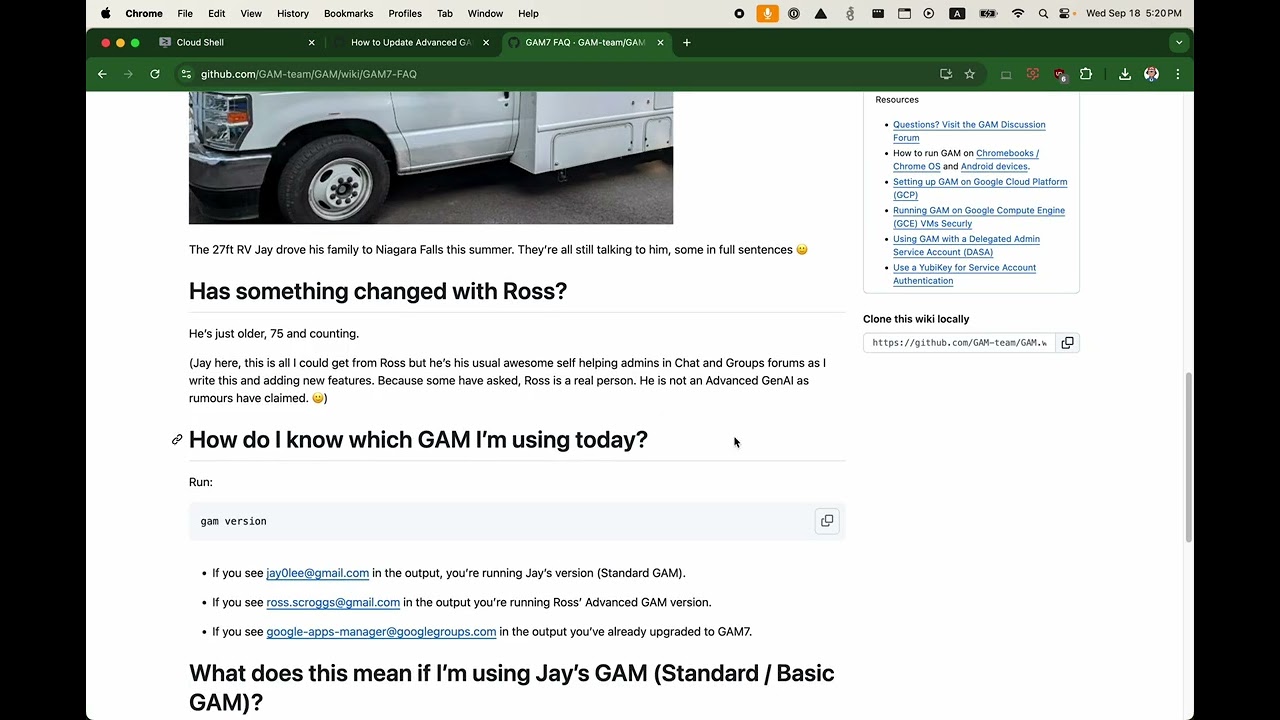Screen dimensions: 1280x720
Task: Open the Help menu
Action: 528,13
